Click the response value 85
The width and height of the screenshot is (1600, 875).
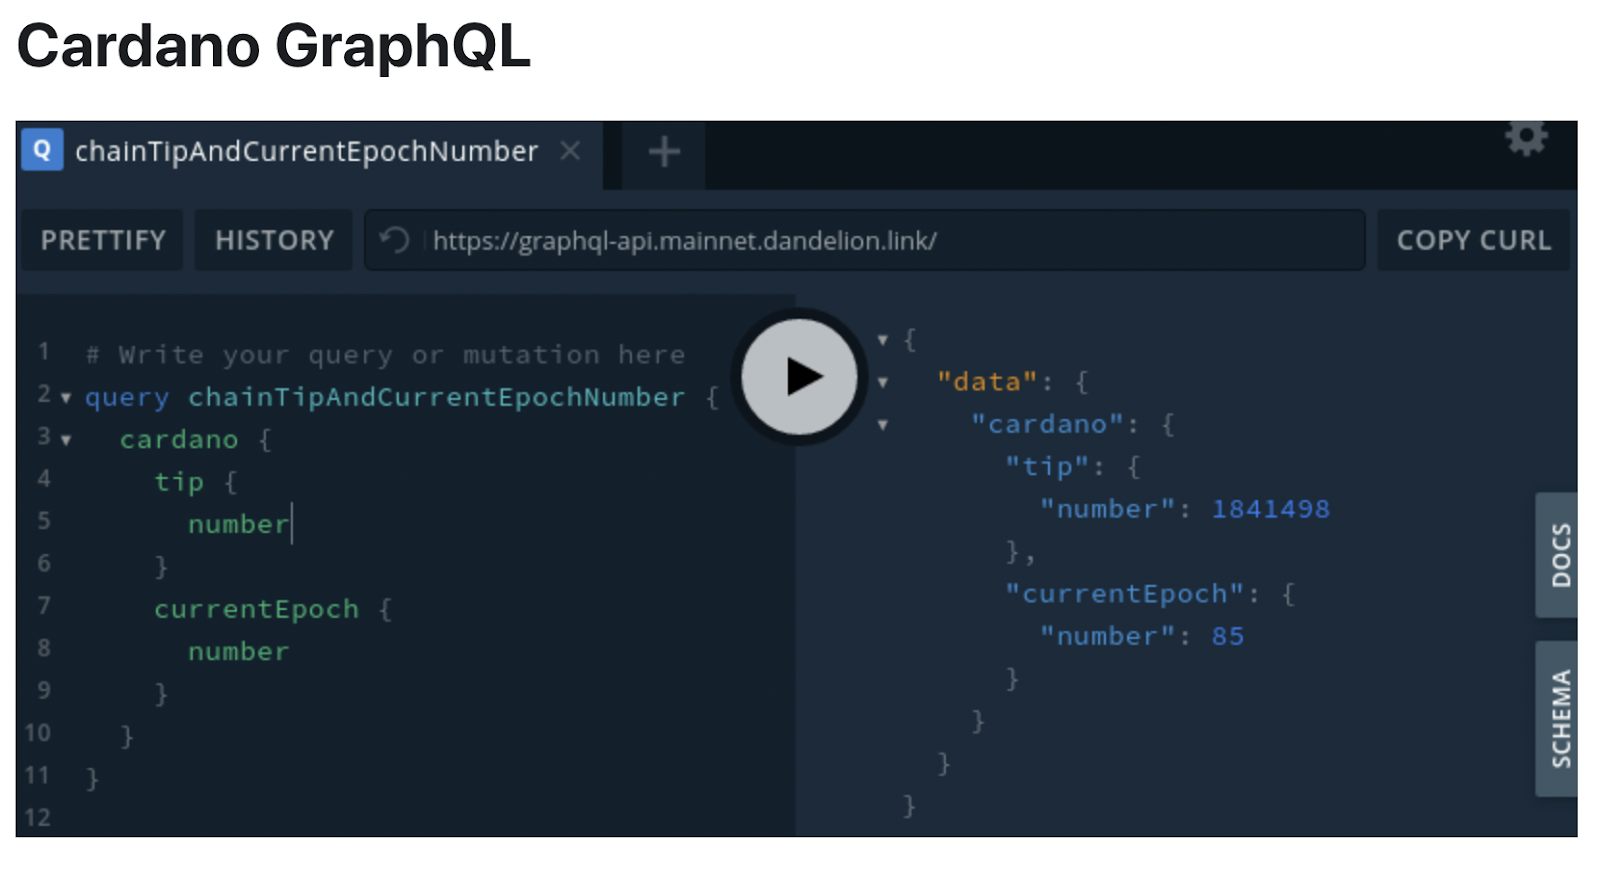1228,636
